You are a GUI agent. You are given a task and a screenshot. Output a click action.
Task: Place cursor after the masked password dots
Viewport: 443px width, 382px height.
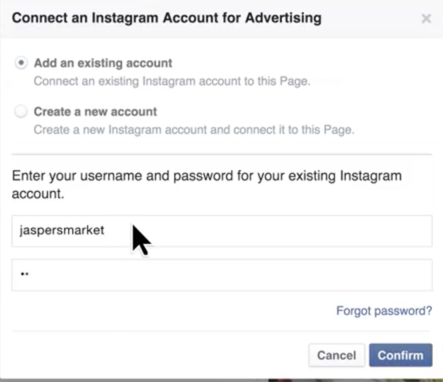click(30, 274)
